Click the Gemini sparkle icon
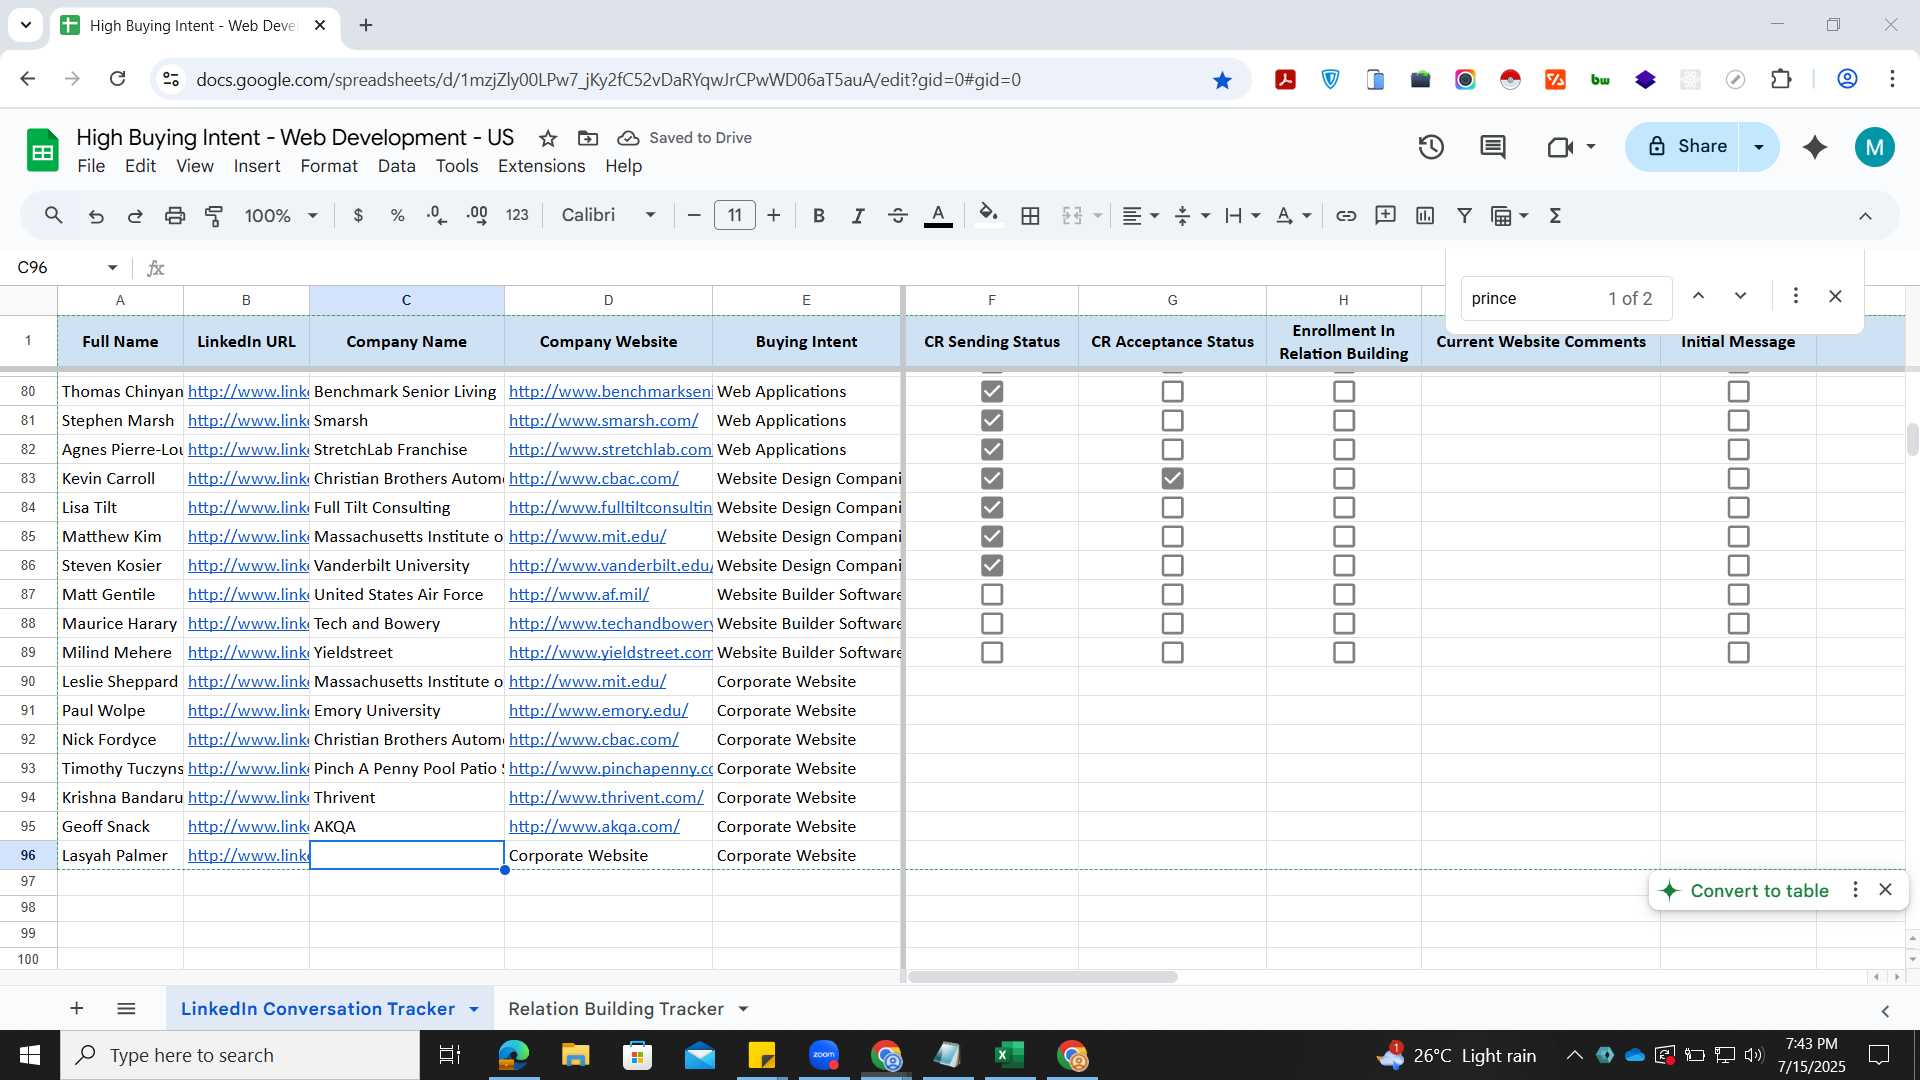Screen dimensions: 1920x1080 coord(1815,147)
